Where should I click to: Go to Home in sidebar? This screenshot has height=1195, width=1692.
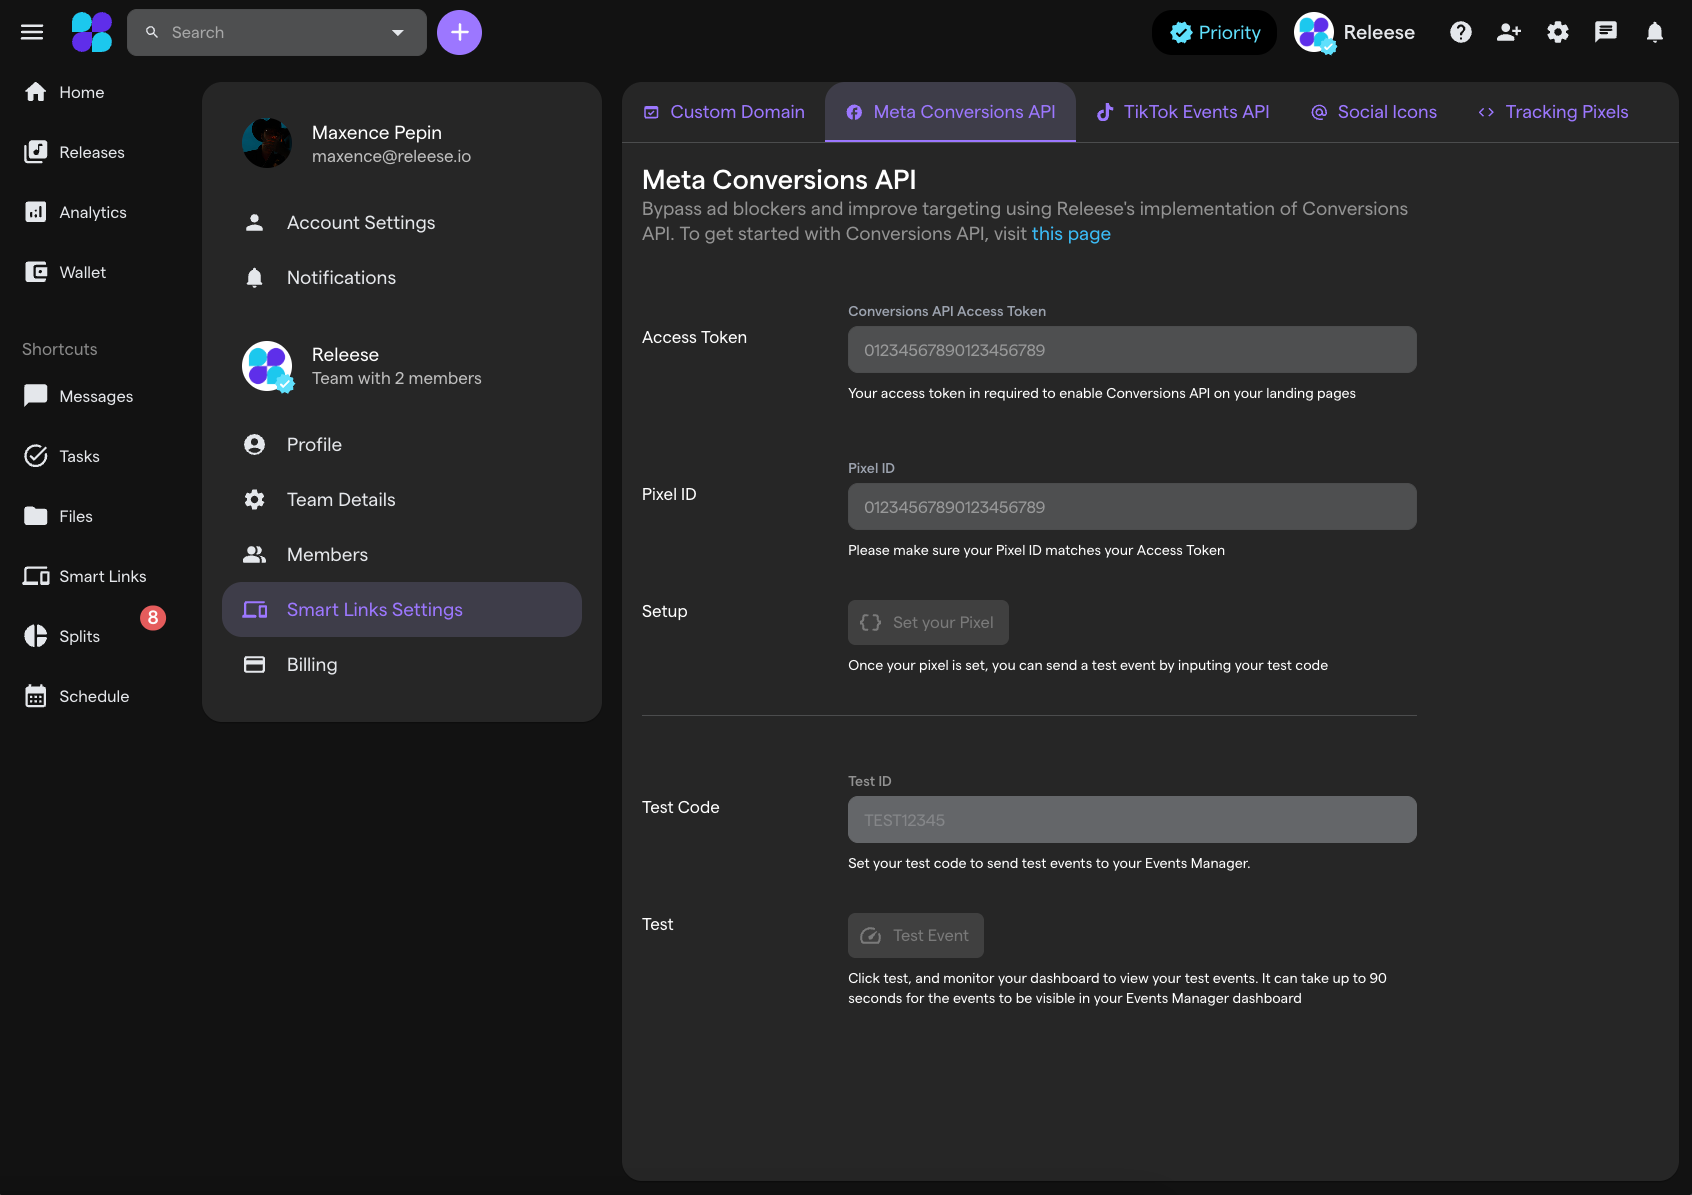click(64, 92)
